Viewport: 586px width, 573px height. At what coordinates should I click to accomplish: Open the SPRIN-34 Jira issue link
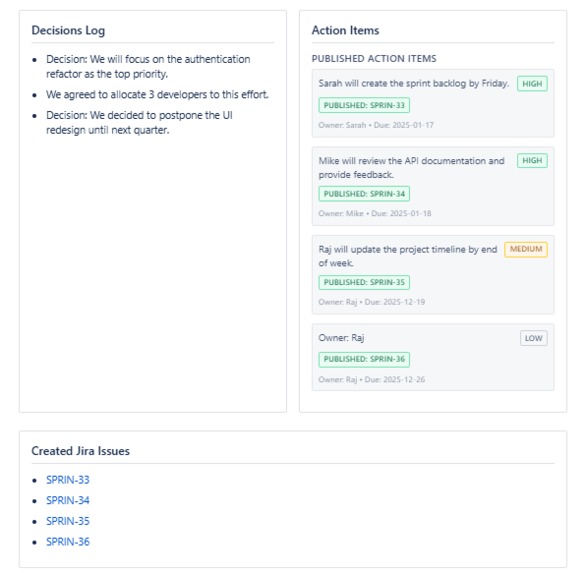coord(68,500)
